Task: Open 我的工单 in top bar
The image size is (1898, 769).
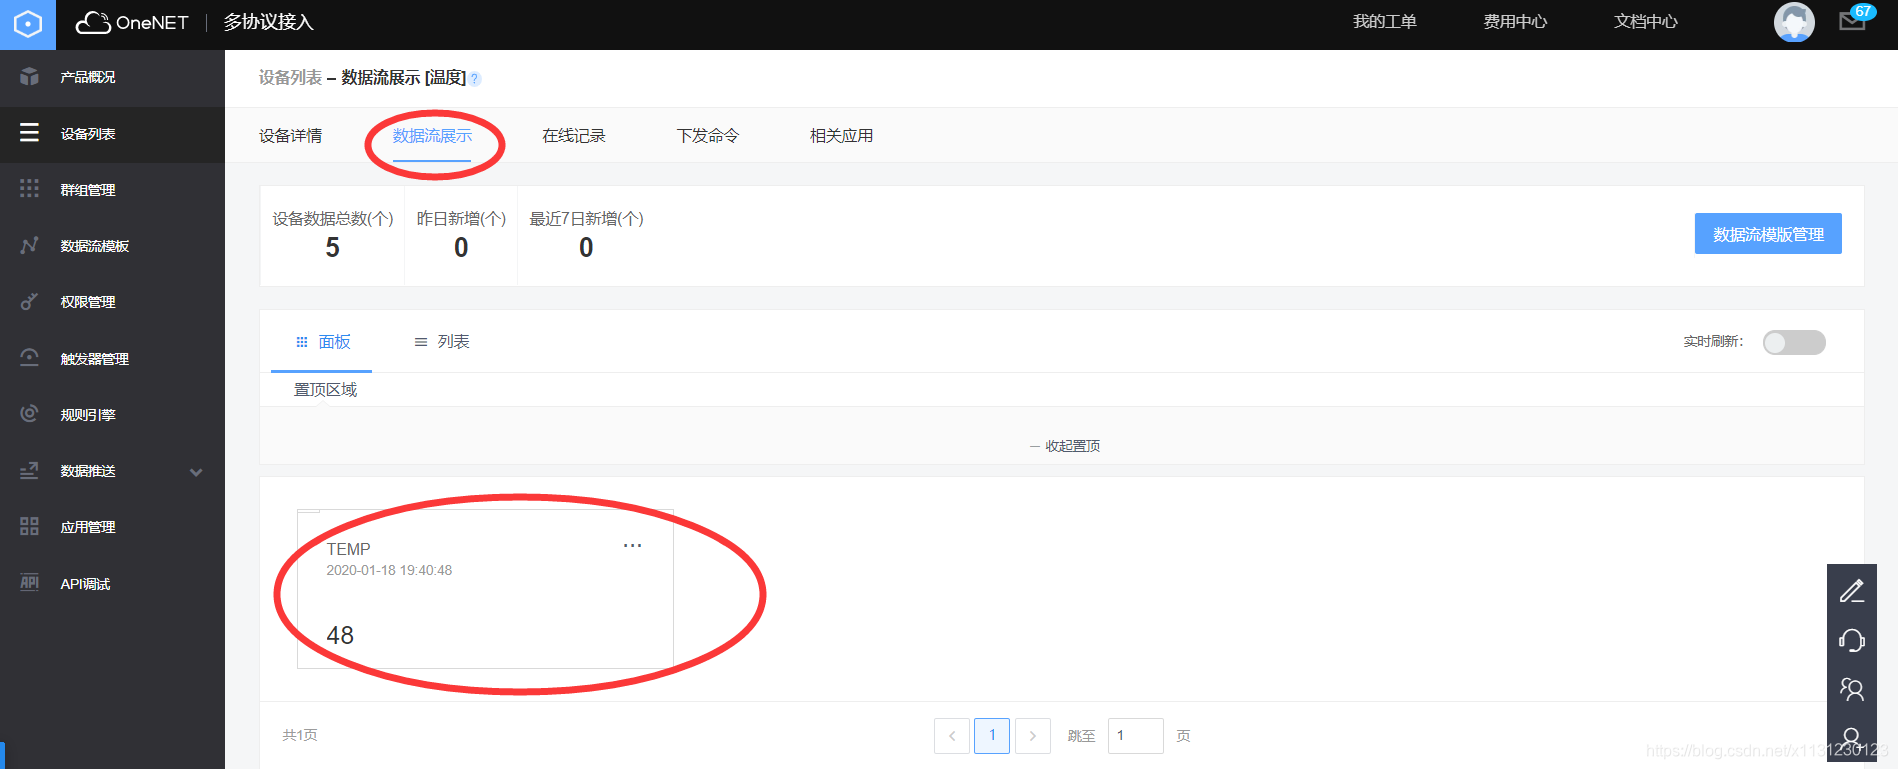Action: [x=1385, y=22]
